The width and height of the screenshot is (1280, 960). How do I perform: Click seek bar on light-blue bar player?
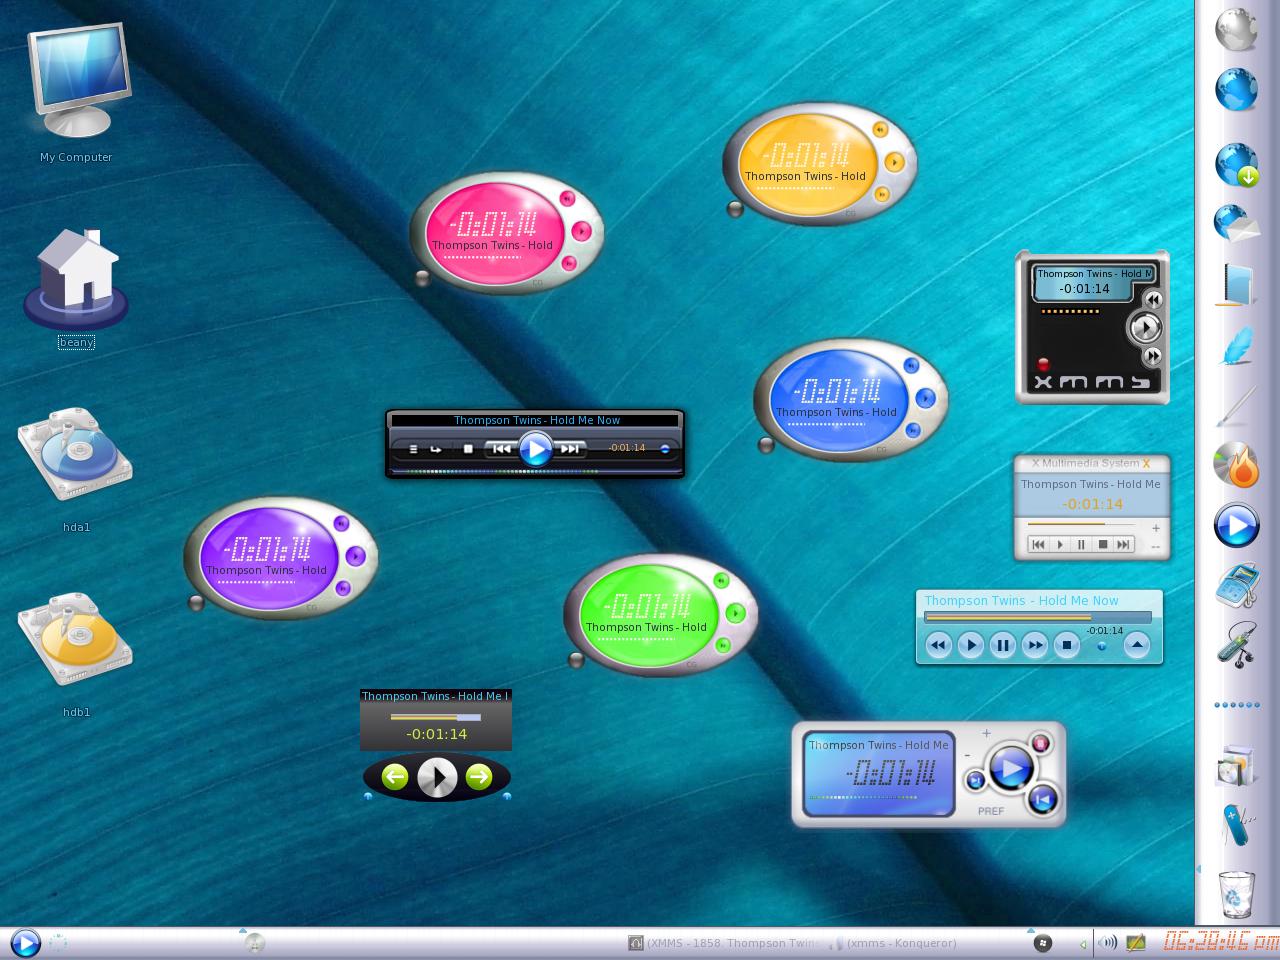[1038, 617]
